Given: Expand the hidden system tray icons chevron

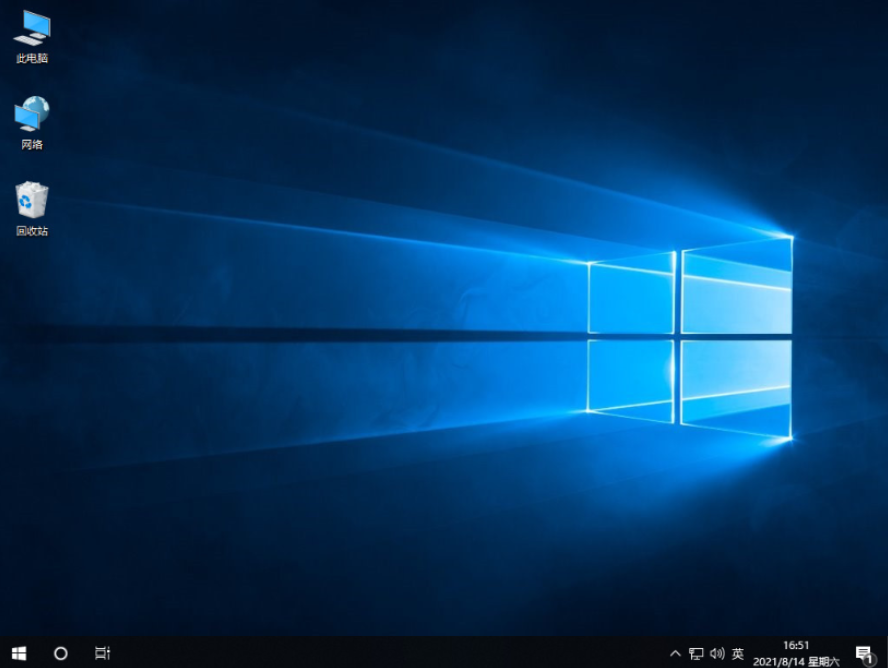Looking at the screenshot, I should [x=677, y=653].
